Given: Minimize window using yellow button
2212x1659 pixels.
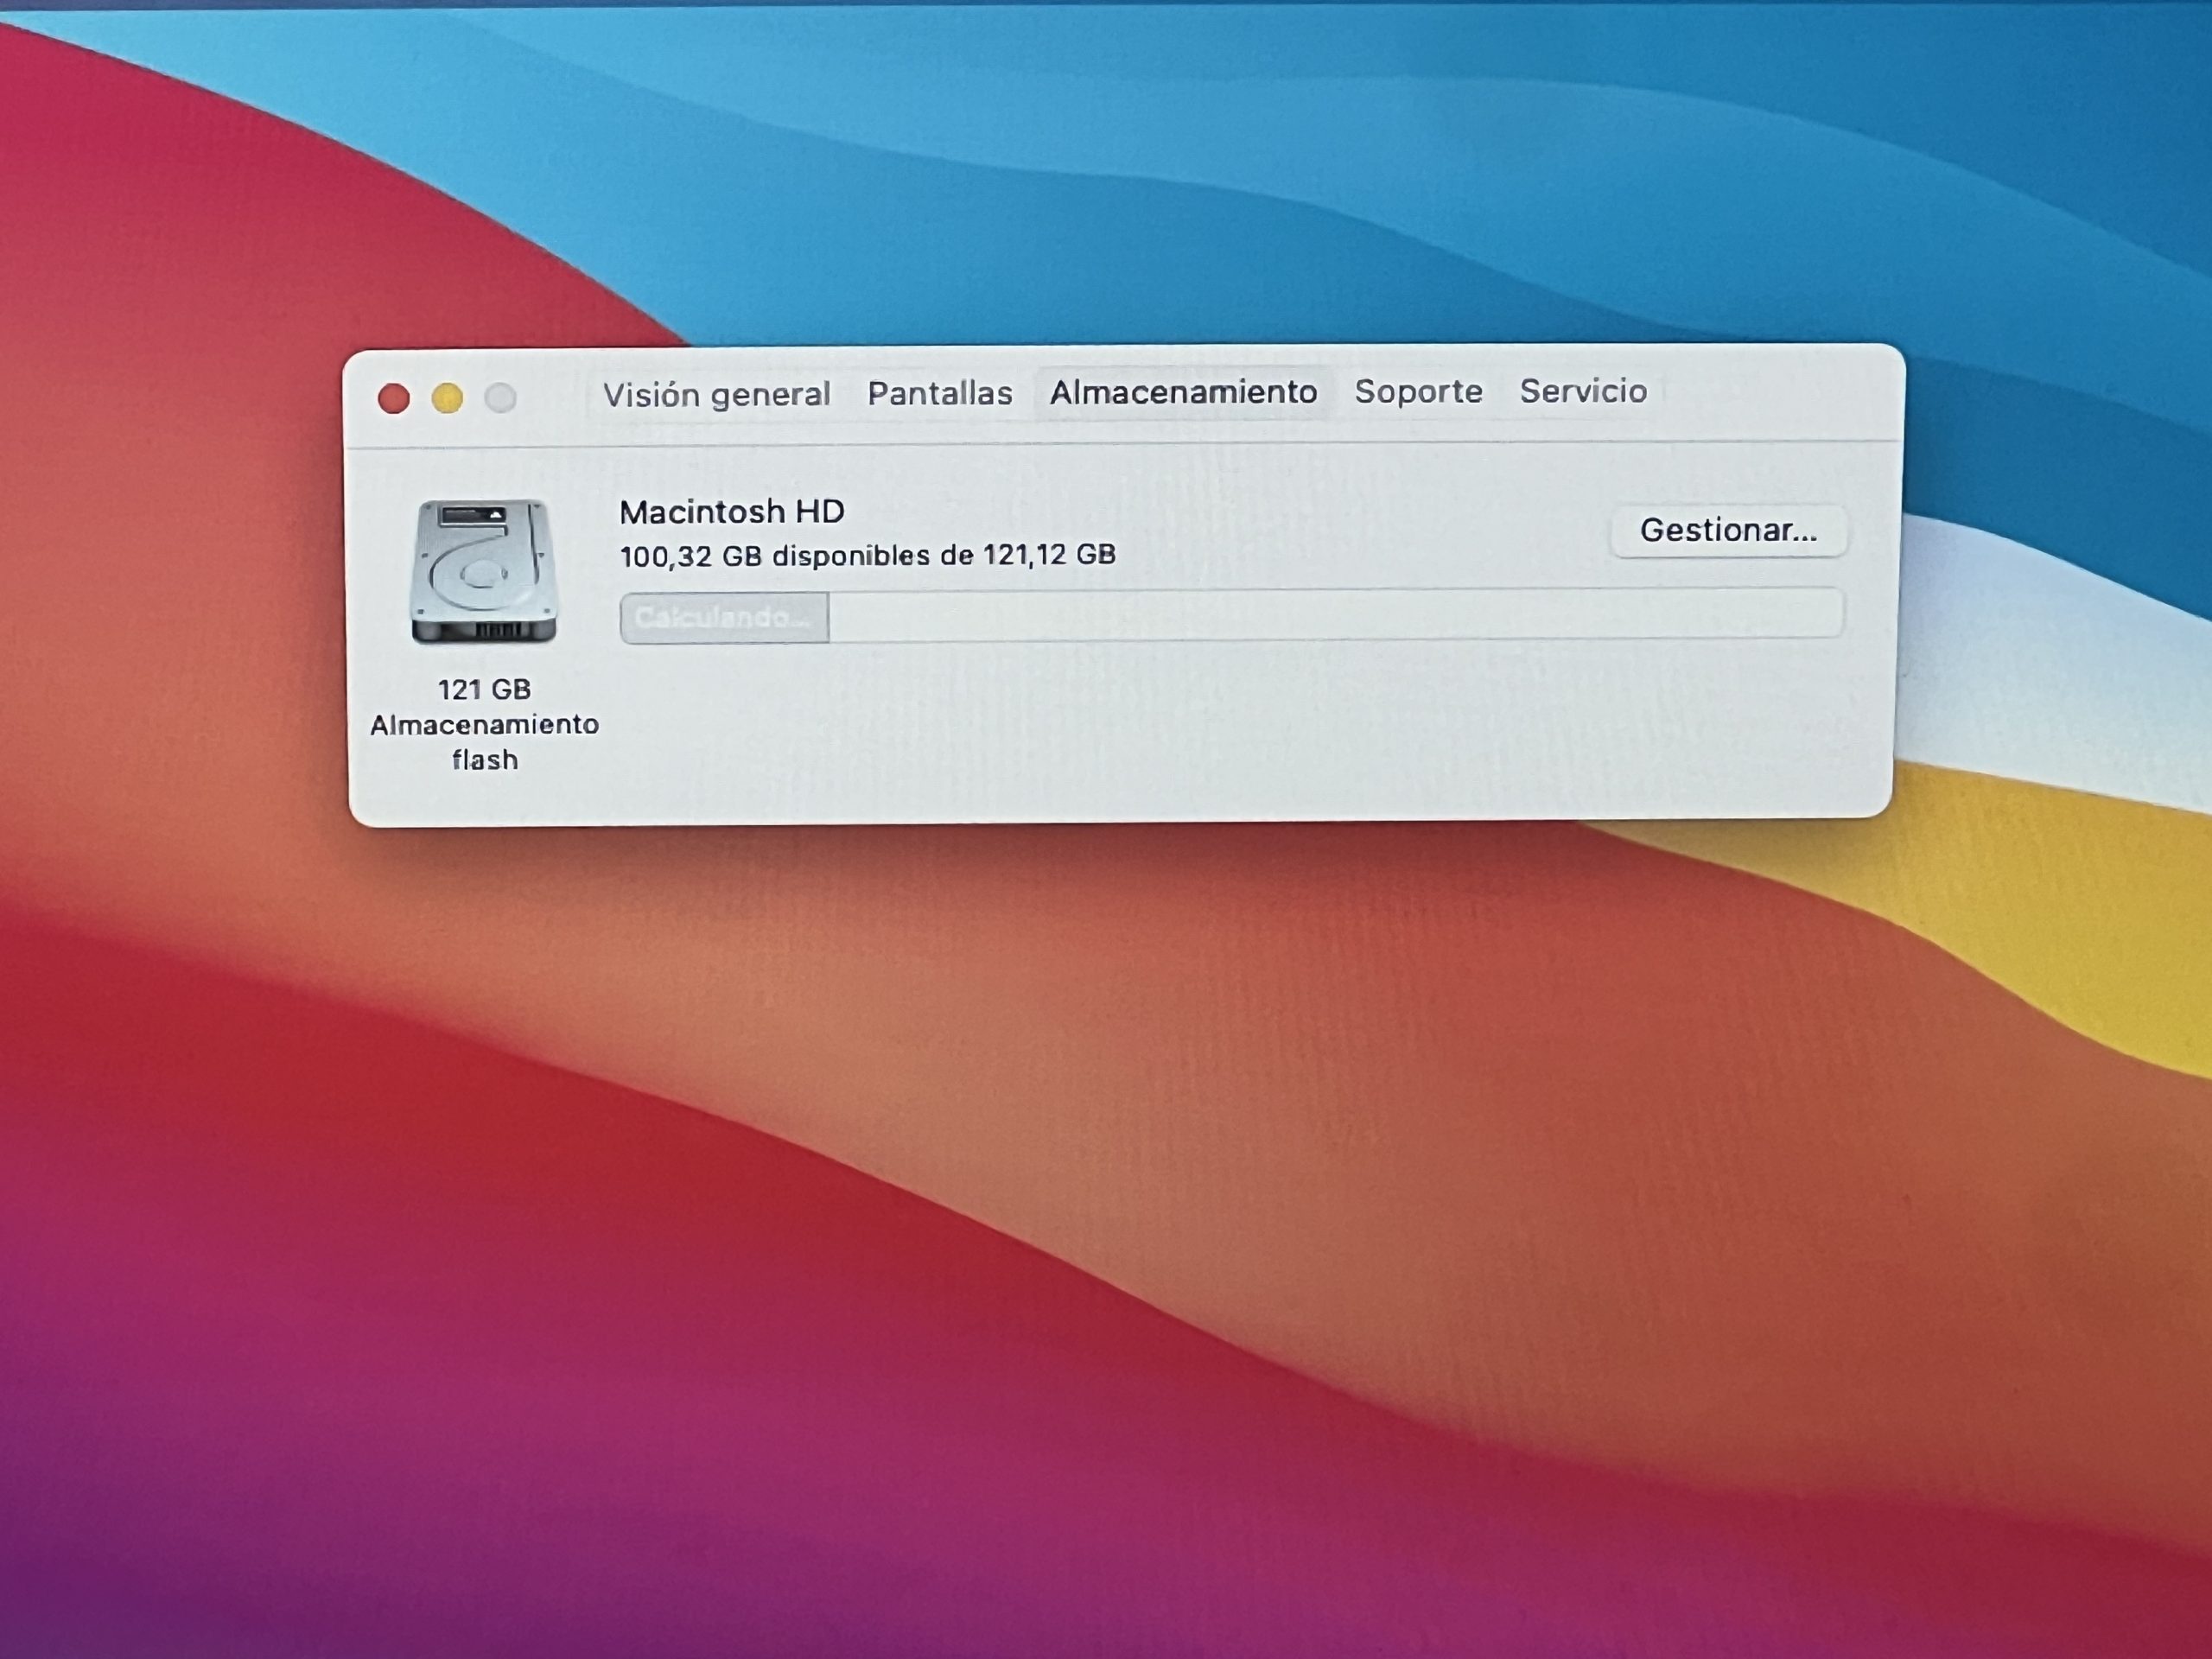Looking at the screenshot, I should pyautogui.click(x=447, y=399).
